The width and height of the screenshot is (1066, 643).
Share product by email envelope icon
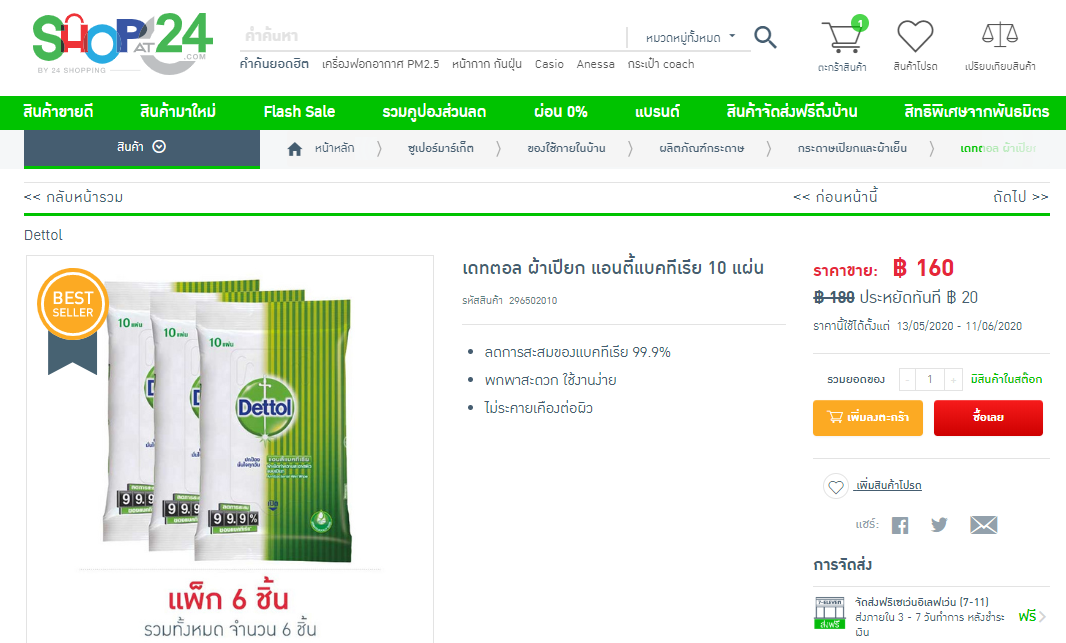(983, 525)
